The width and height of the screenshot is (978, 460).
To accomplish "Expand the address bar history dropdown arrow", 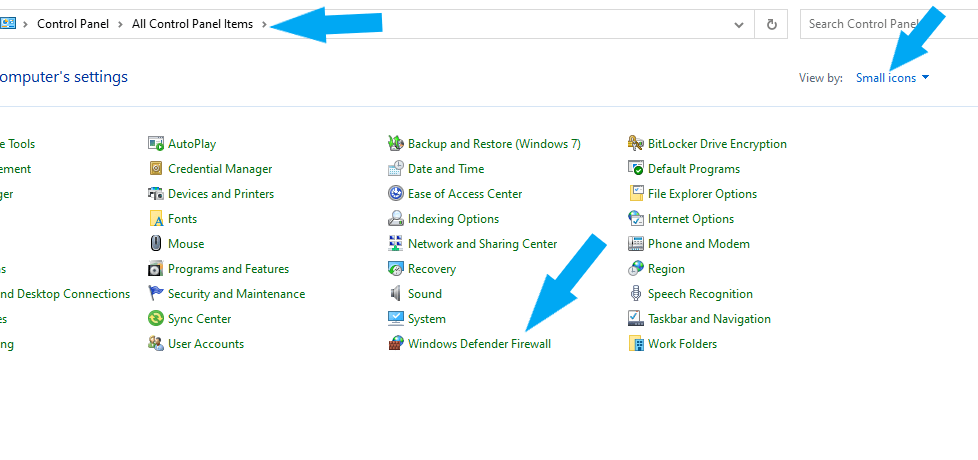I will [x=739, y=24].
